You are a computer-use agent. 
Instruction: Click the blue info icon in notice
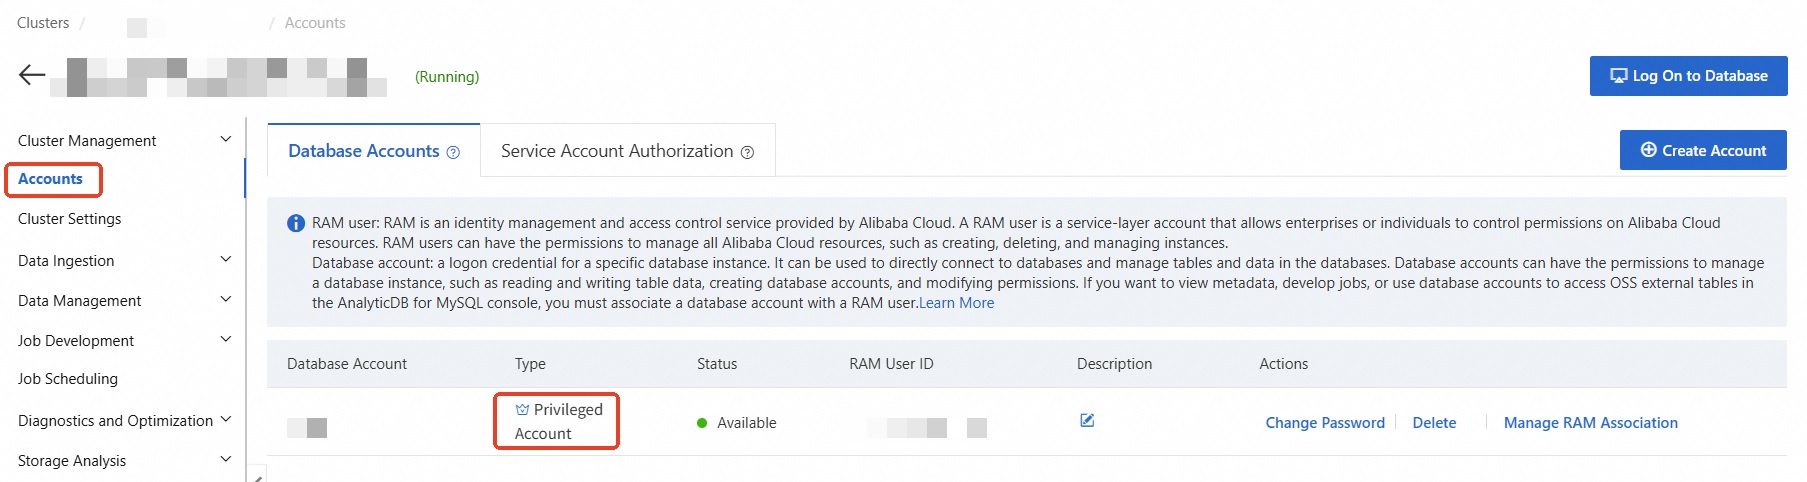296,223
